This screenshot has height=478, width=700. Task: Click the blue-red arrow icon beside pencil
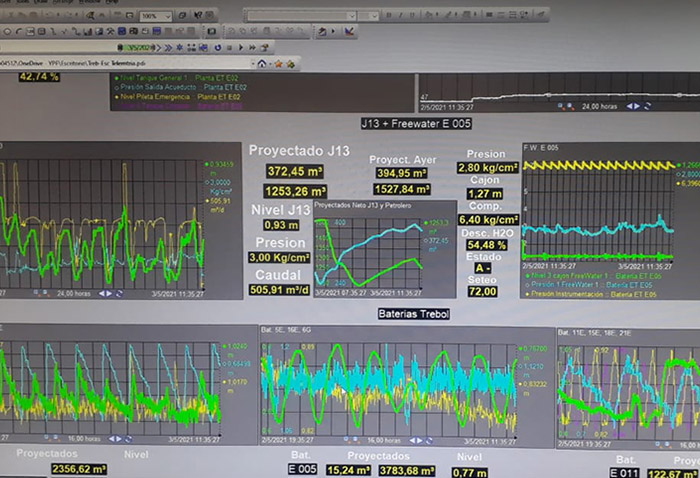pyautogui.click(x=349, y=32)
